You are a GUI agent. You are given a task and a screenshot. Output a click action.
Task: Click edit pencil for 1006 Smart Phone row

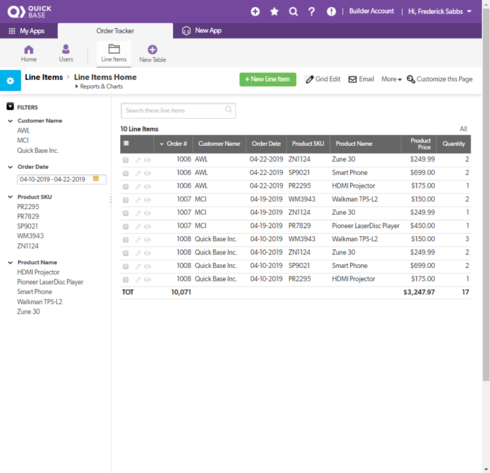(138, 173)
